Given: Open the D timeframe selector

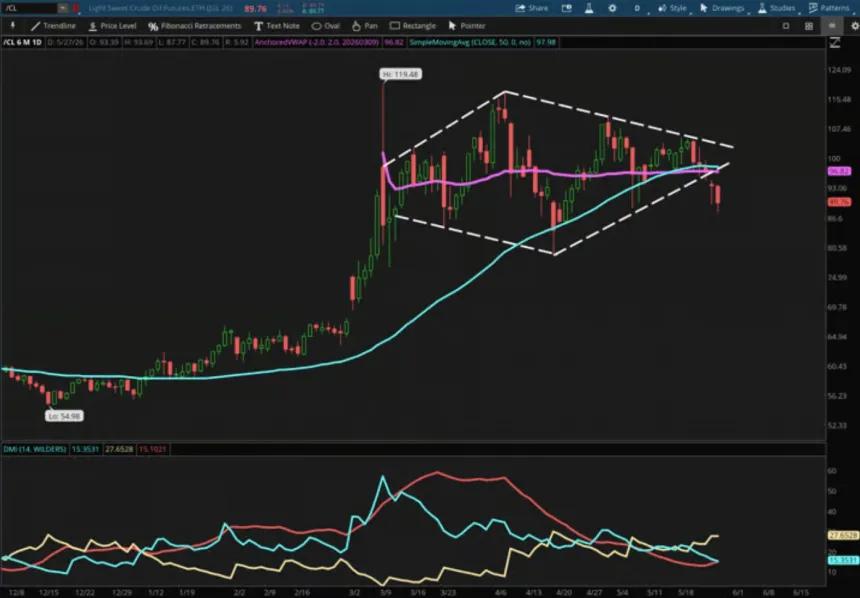Looking at the screenshot, I should coord(638,8).
